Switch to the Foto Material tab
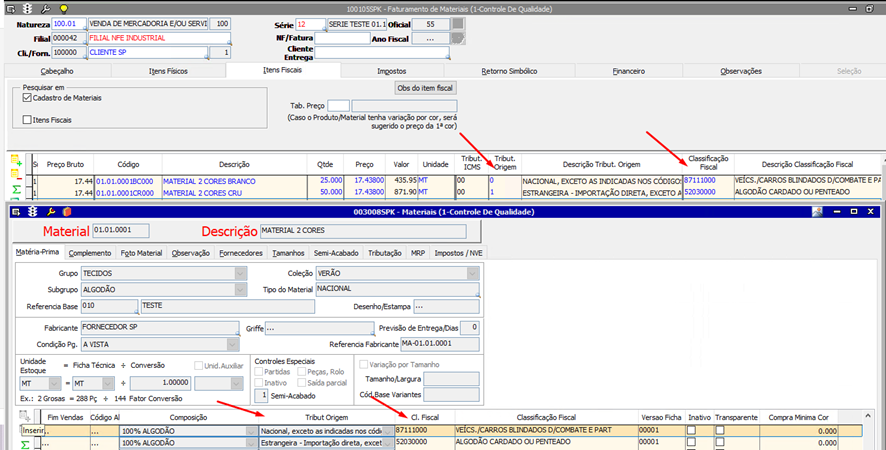886x450 pixels. (x=141, y=253)
